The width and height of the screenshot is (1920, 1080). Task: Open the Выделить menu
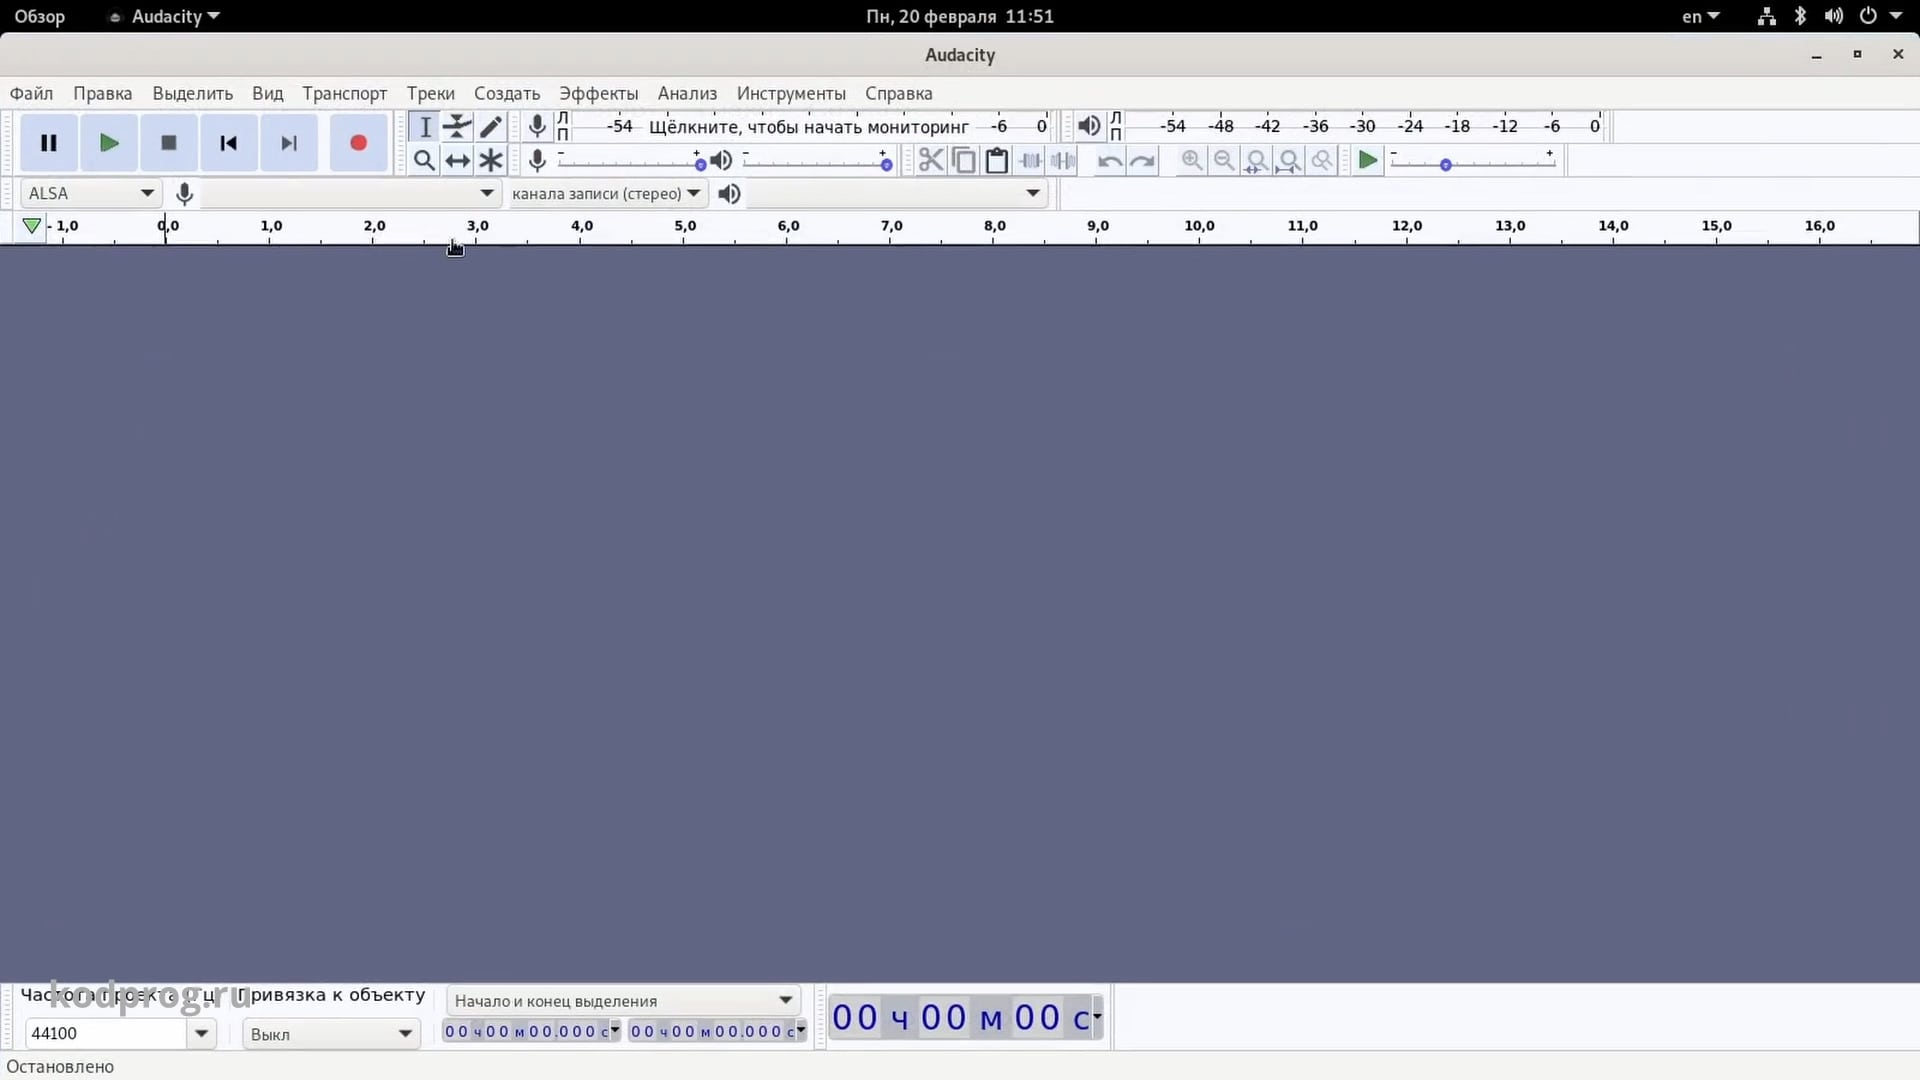(x=192, y=93)
